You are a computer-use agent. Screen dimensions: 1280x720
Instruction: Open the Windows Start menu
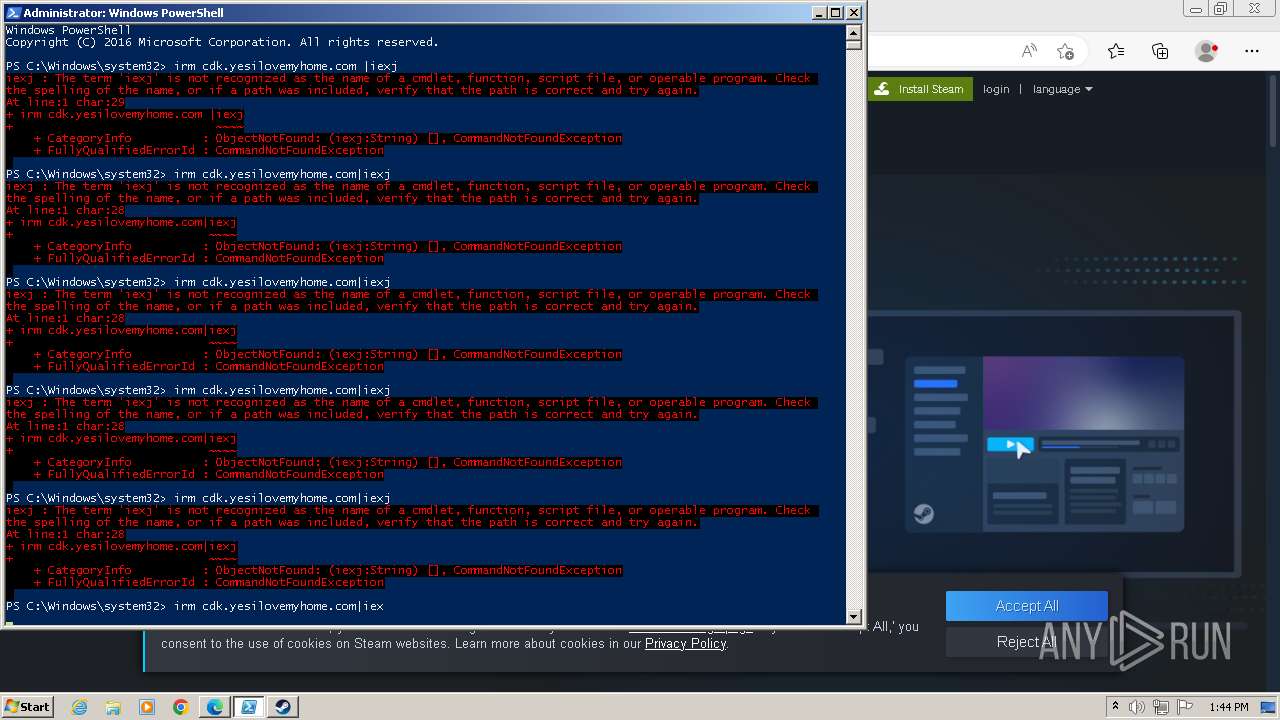point(28,706)
